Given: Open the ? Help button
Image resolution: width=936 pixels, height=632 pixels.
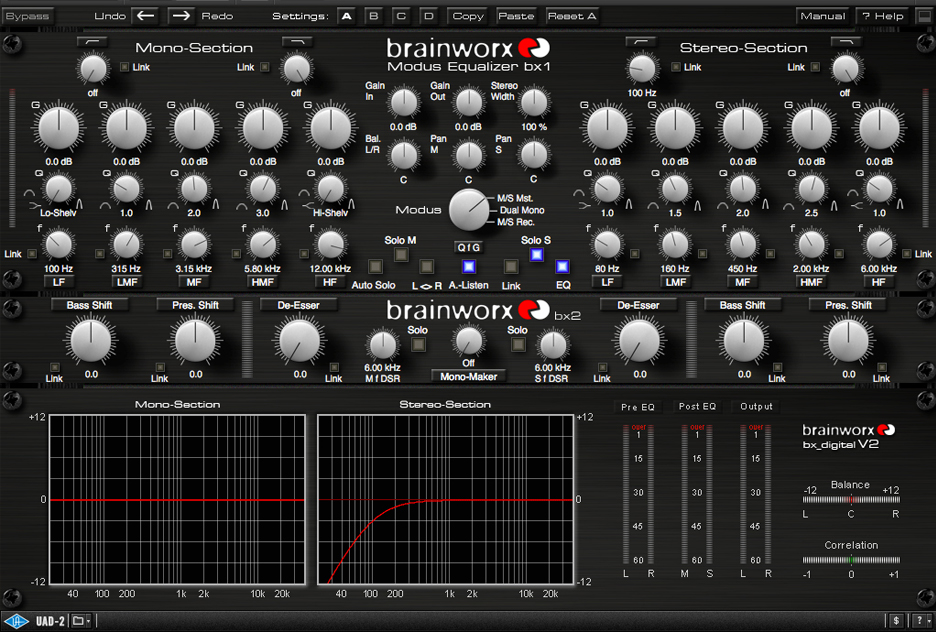Looking at the screenshot, I should tap(882, 16).
